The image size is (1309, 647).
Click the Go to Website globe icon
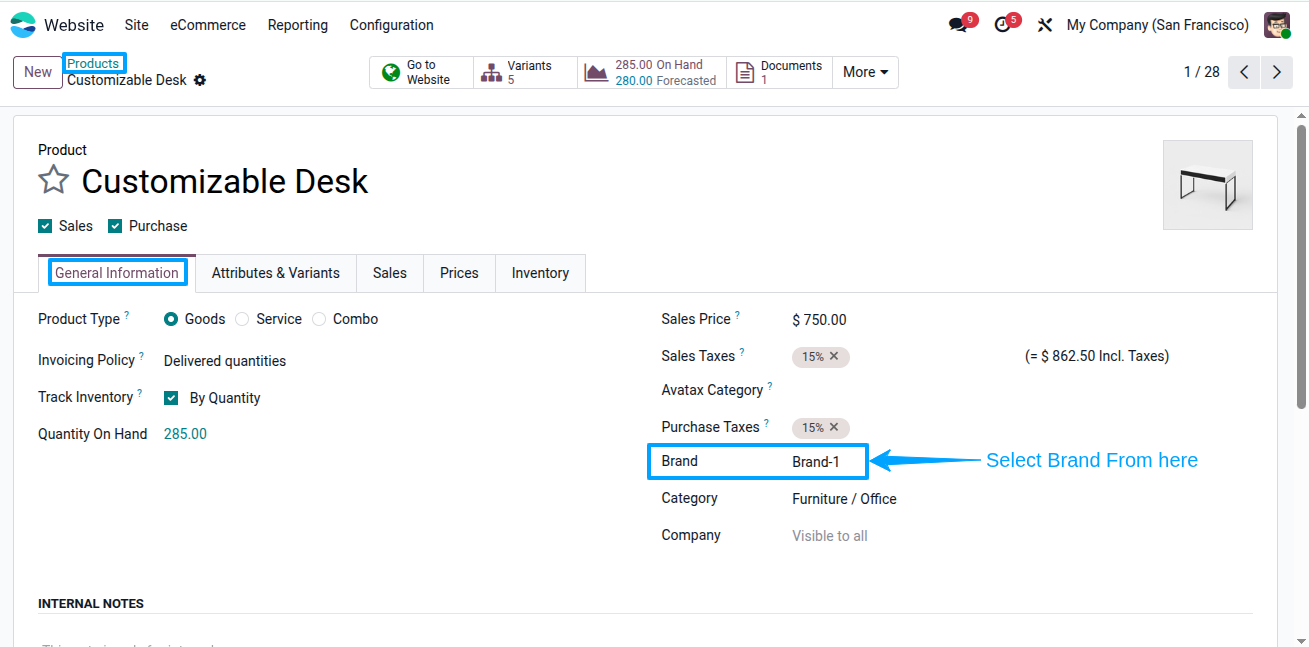click(391, 72)
